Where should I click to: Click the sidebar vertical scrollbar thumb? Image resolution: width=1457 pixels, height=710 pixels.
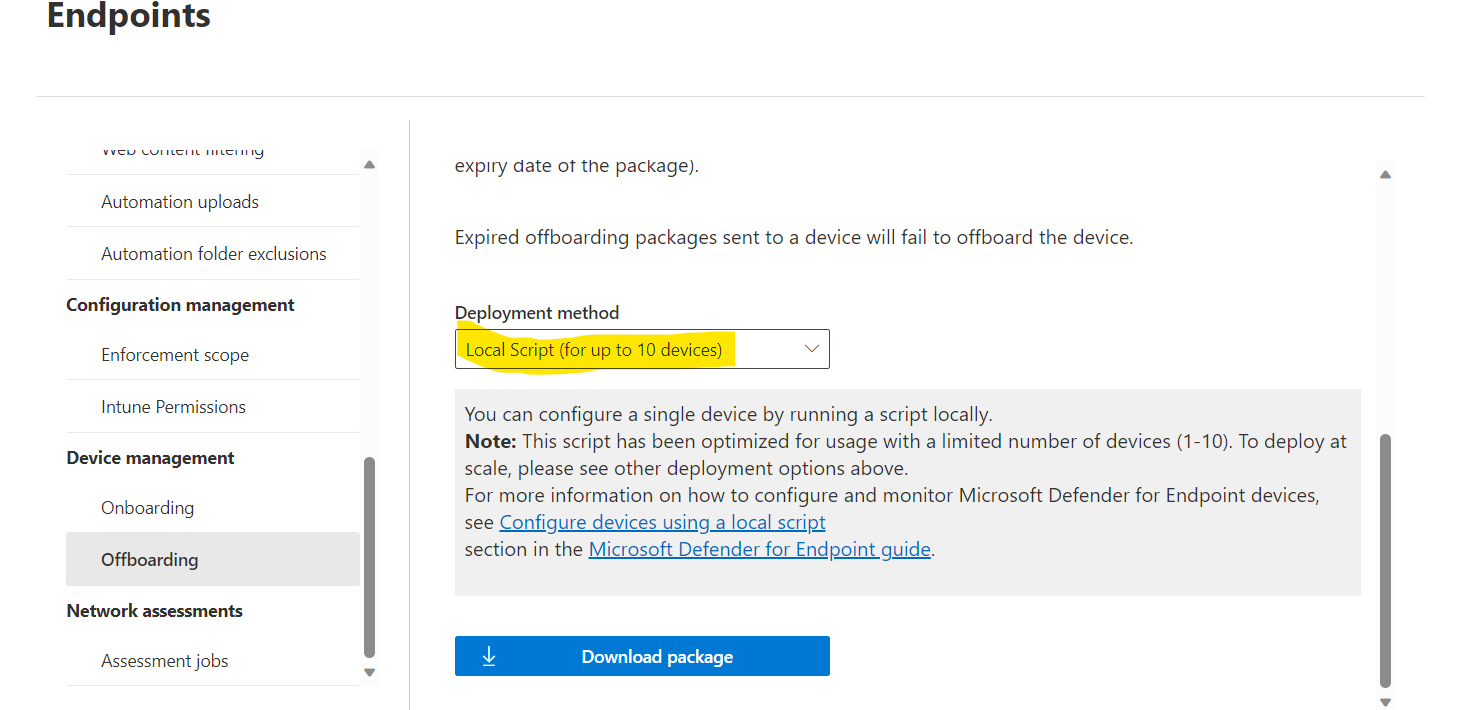[x=370, y=555]
